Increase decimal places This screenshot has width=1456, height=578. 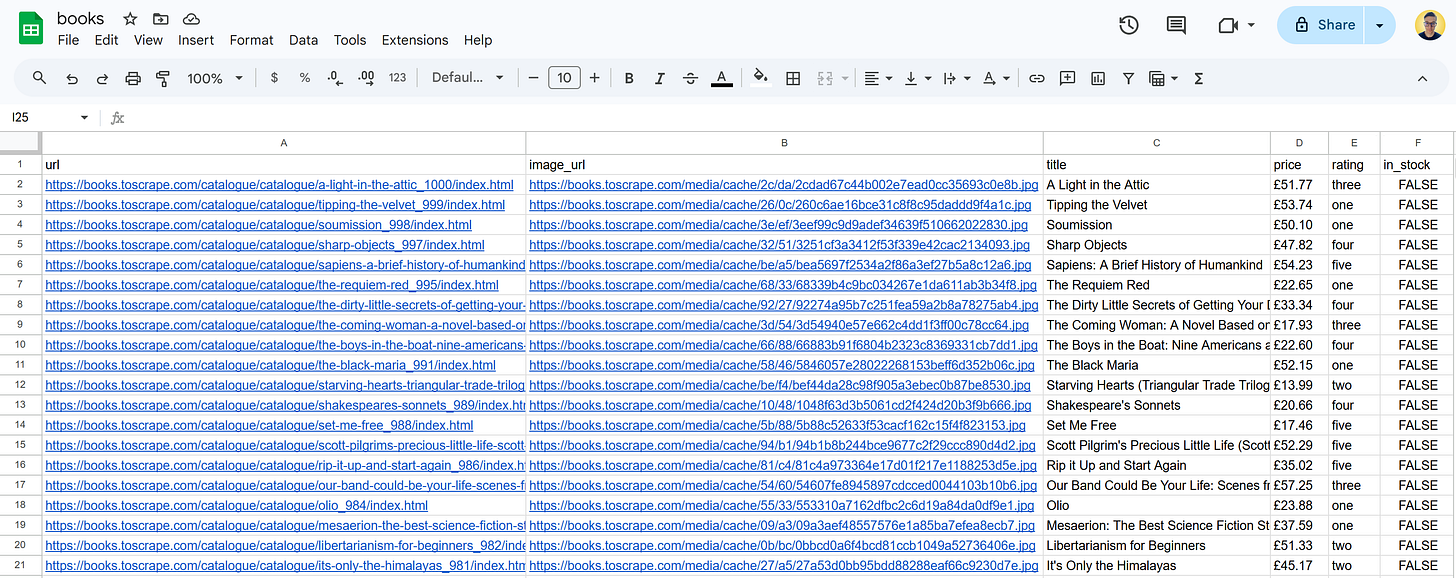tap(366, 78)
